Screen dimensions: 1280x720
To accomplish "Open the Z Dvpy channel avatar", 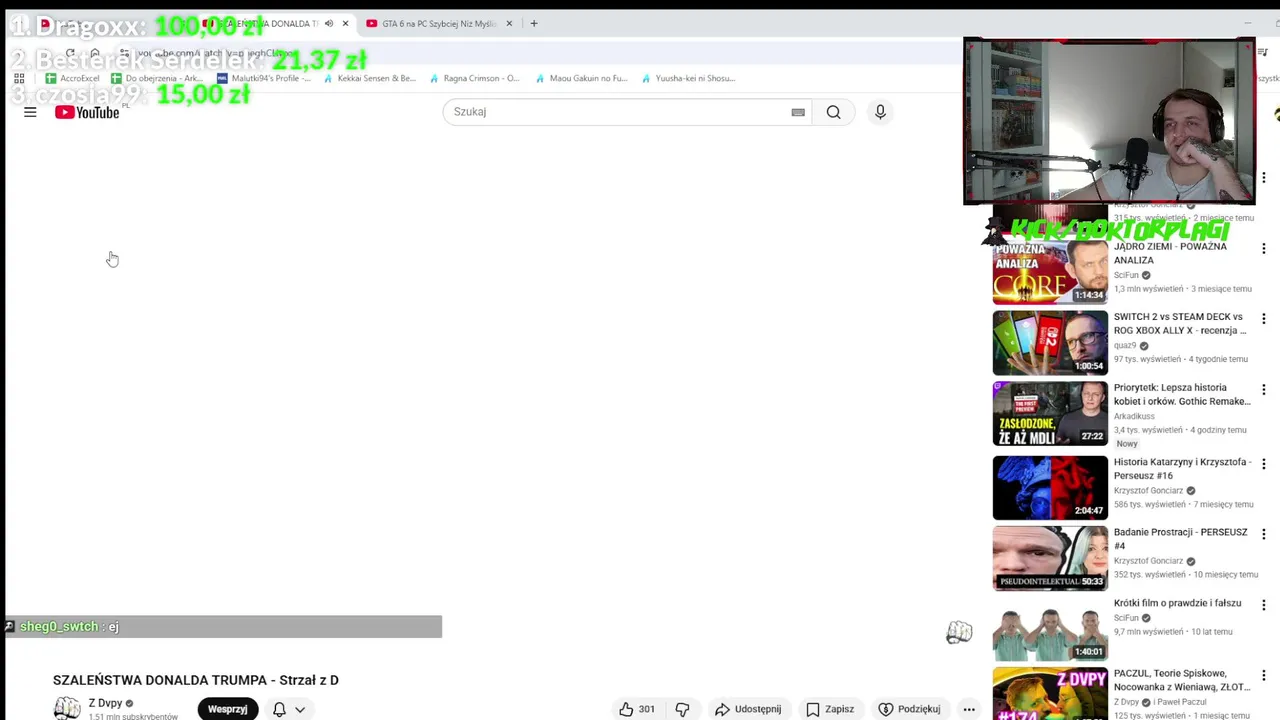I will point(67,708).
